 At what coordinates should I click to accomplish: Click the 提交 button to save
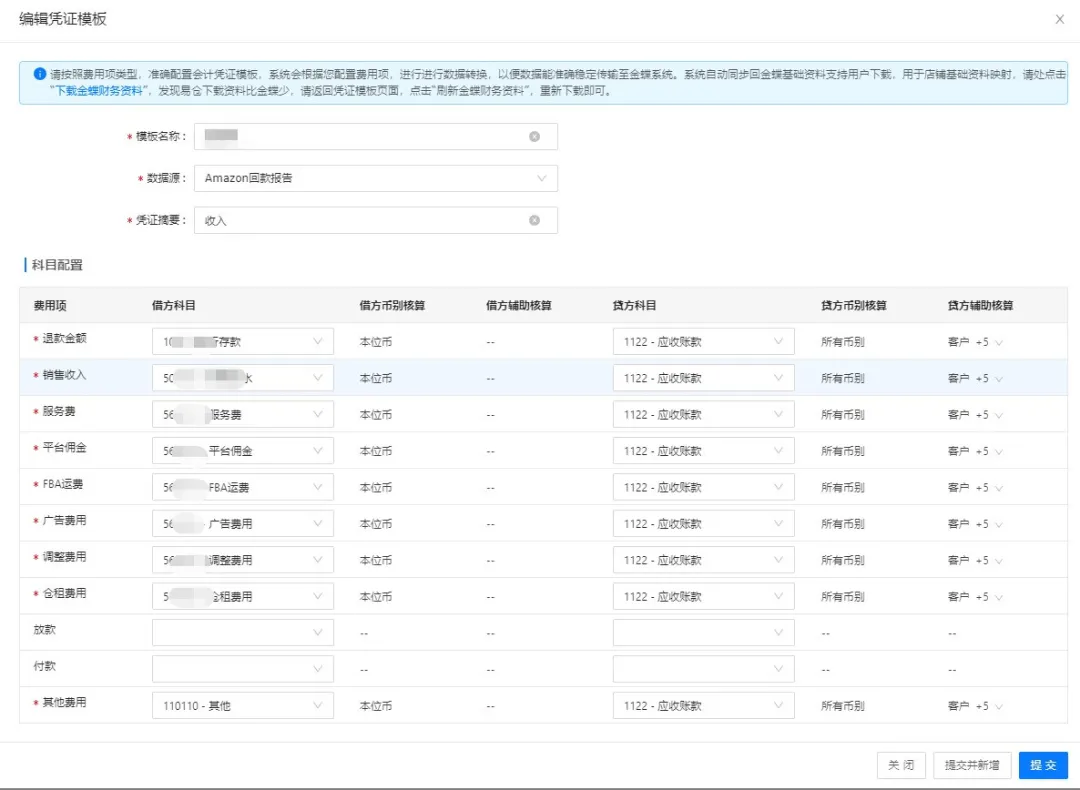click(1043, 765)
